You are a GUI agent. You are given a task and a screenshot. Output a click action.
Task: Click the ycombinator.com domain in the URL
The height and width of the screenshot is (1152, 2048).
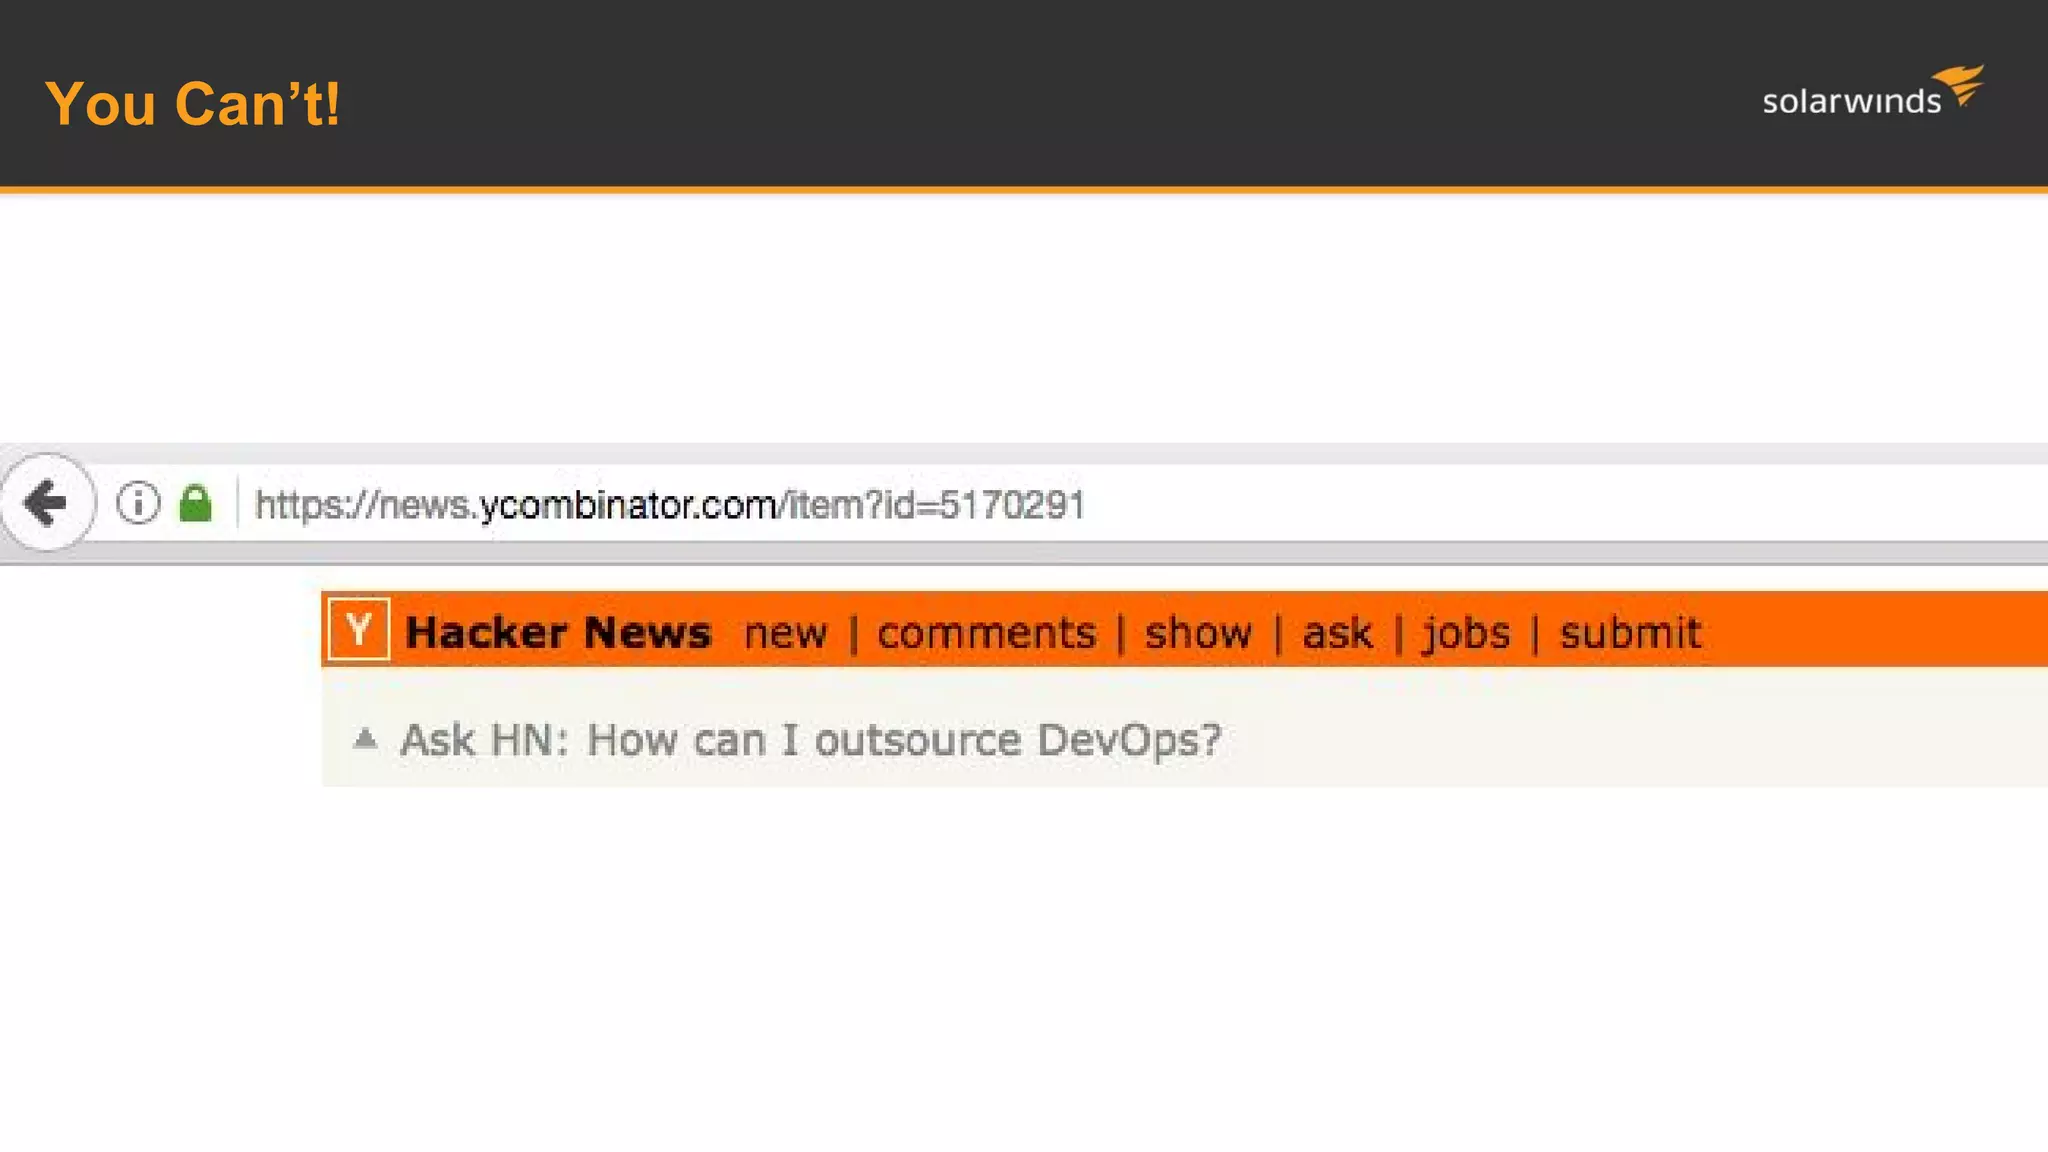point(627,505)
